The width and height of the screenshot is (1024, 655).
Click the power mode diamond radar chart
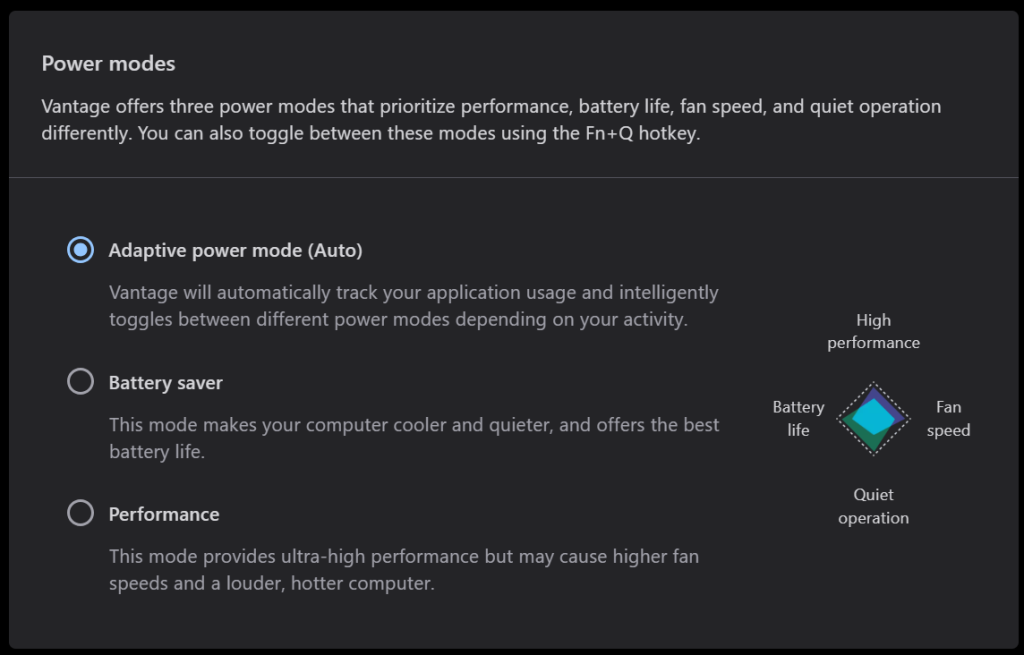(x=873, y=419)
